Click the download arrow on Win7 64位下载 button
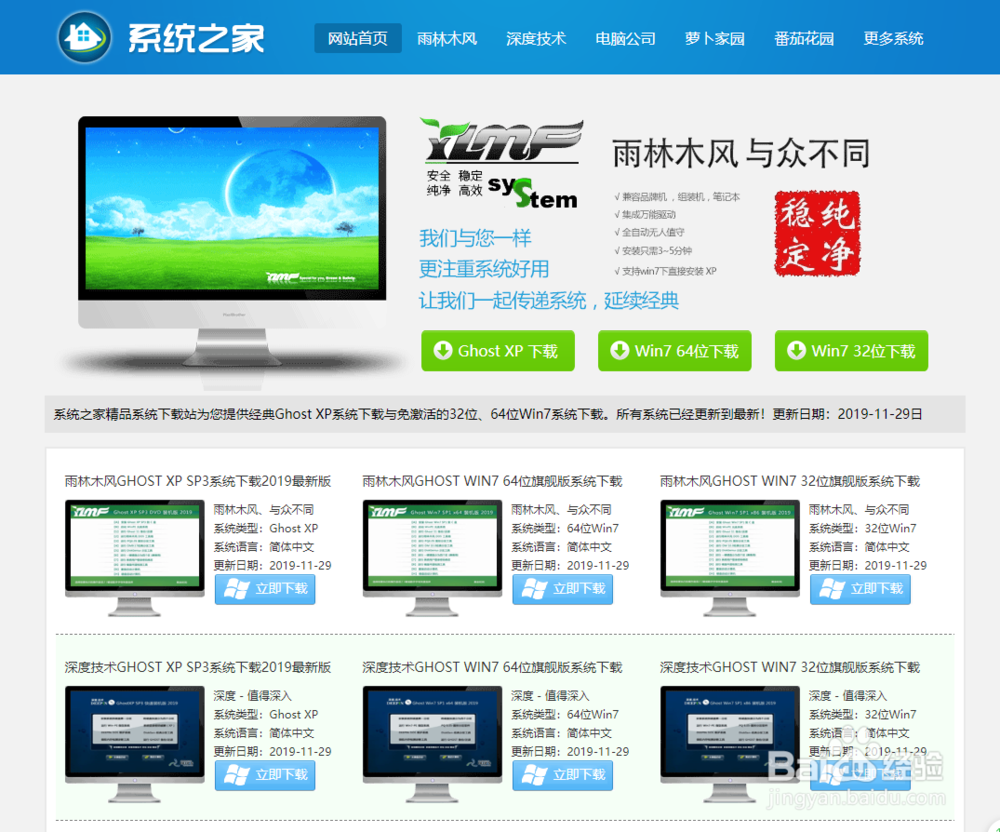The width and height of the screenshot is (1000, 832). (x=621, y=351)
